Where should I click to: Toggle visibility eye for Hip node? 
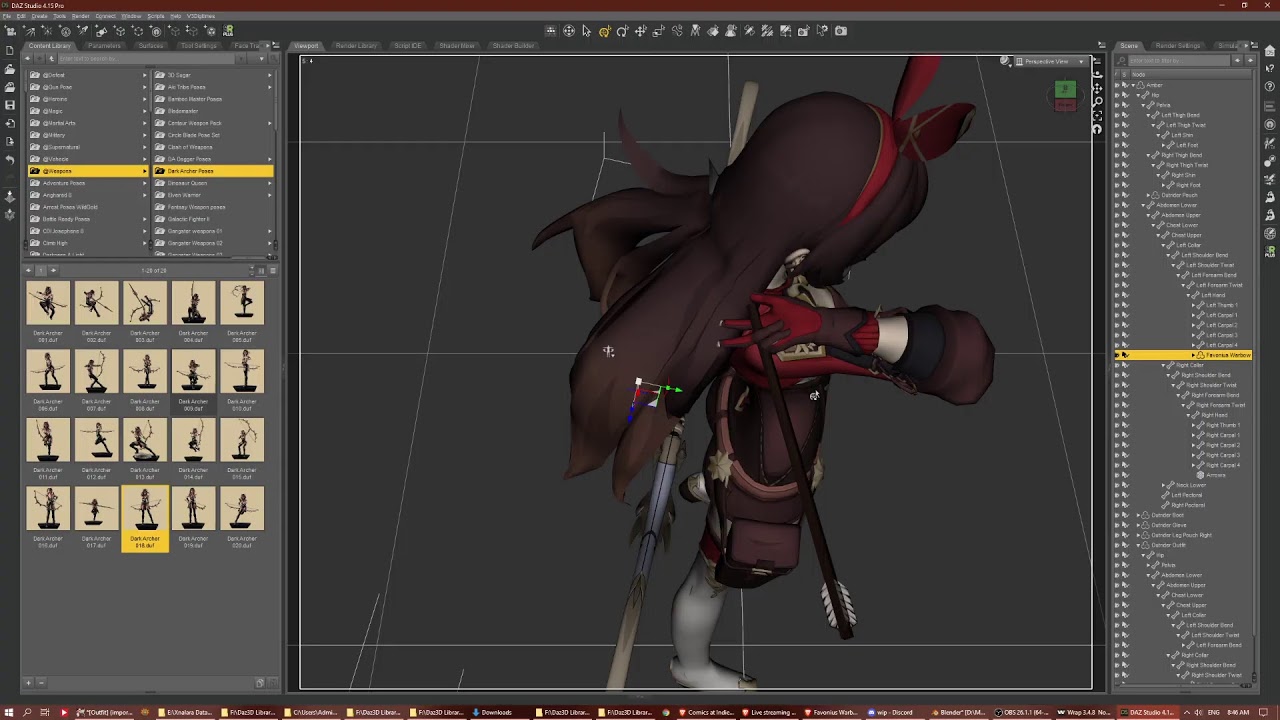1118,95
